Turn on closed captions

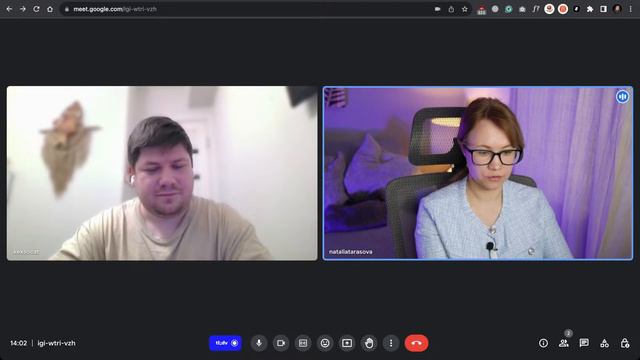303,343
